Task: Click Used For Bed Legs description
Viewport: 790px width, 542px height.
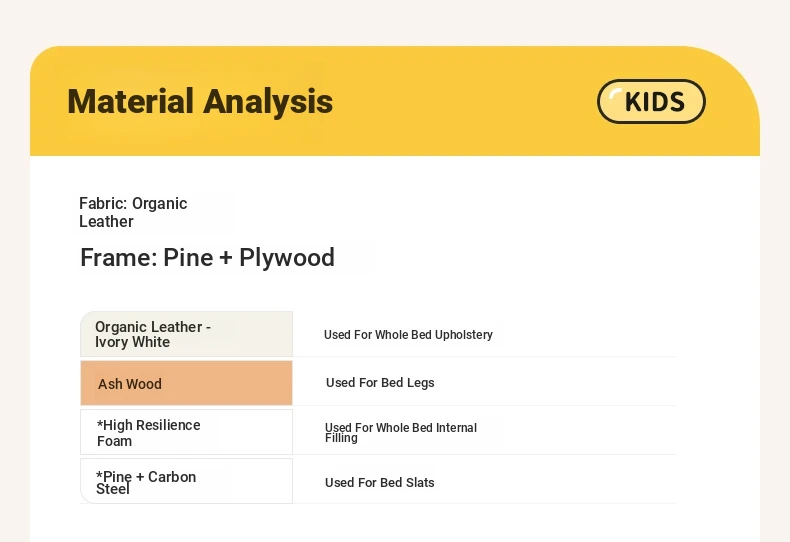Action: click(380, 383)
